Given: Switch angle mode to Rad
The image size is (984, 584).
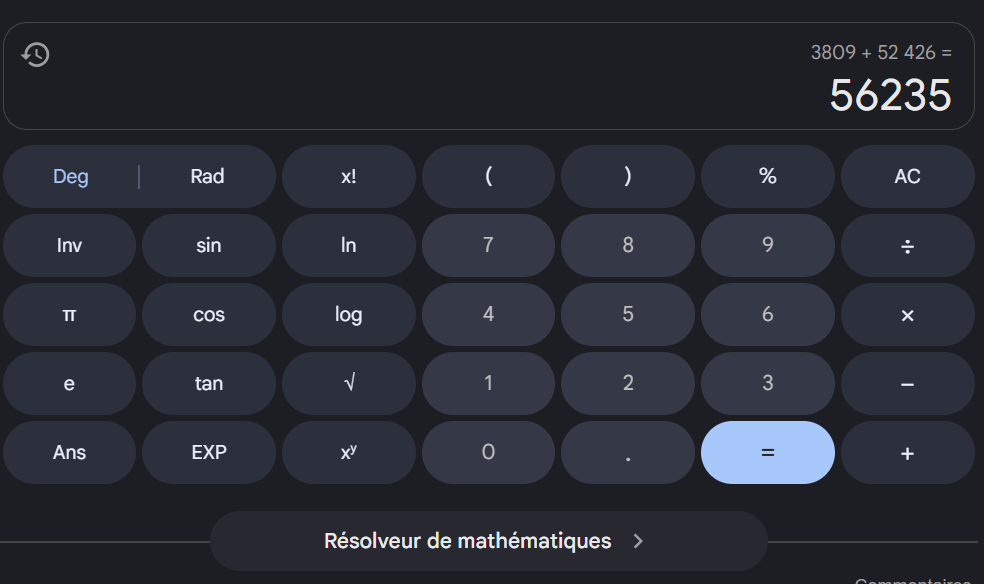Looking at the screenshot, I should (207, 177).
